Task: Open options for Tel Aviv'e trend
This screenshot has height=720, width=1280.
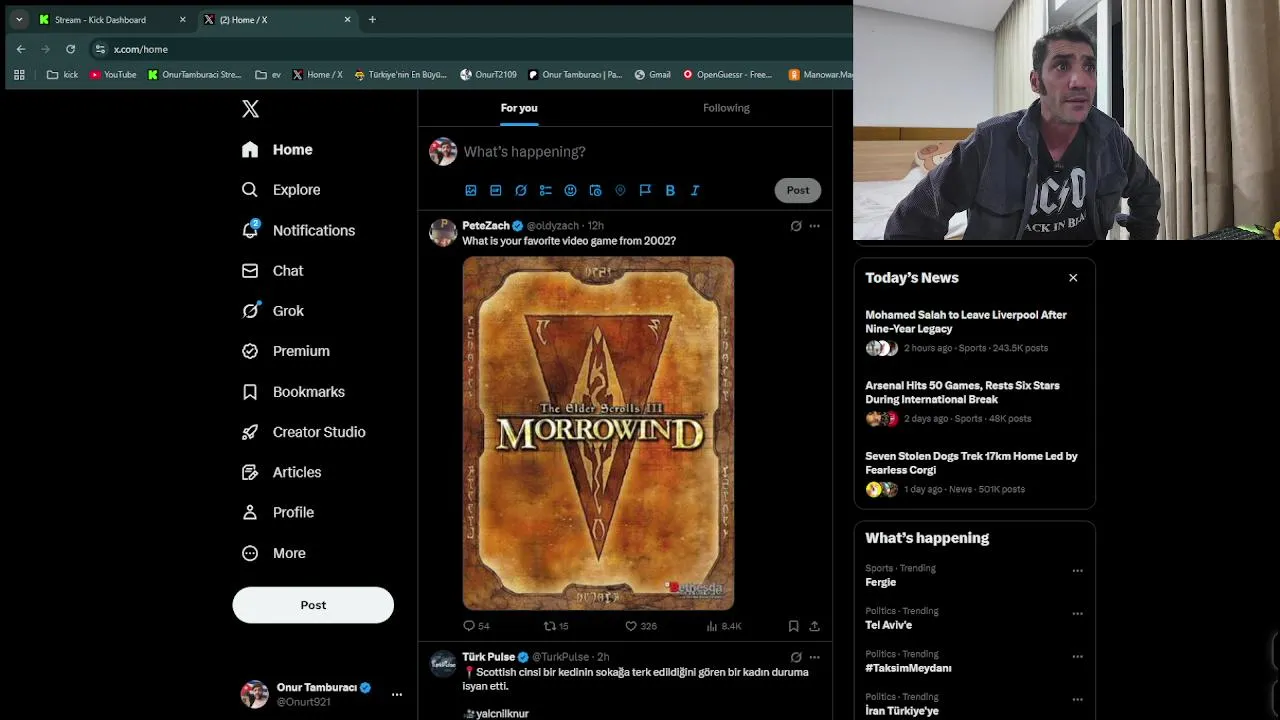Action: click(1077, 613)
